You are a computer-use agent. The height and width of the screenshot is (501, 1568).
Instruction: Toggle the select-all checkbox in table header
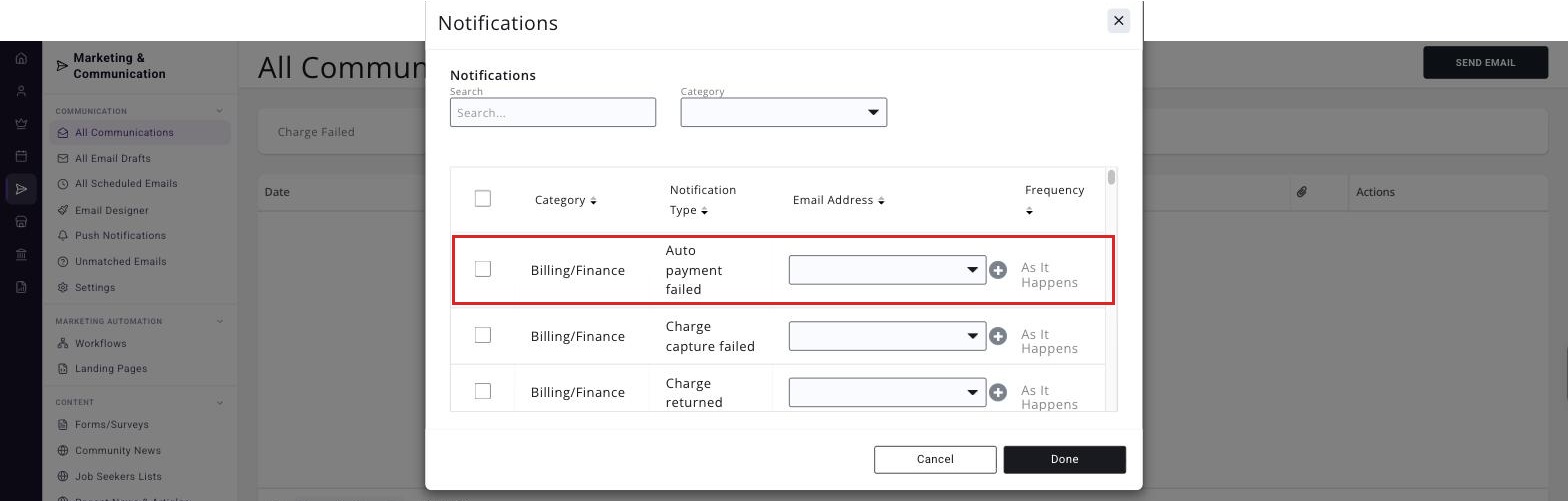pos(482,198)
